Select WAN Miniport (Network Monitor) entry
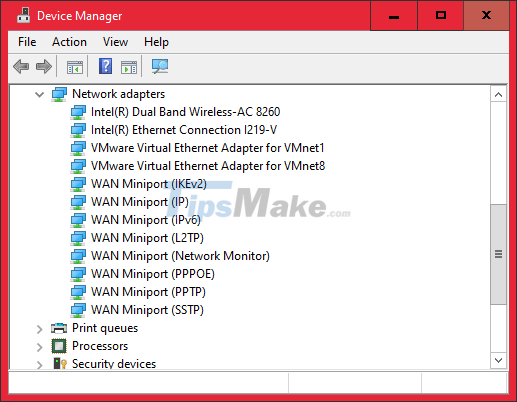517x402 pixels. coord(180,256)
